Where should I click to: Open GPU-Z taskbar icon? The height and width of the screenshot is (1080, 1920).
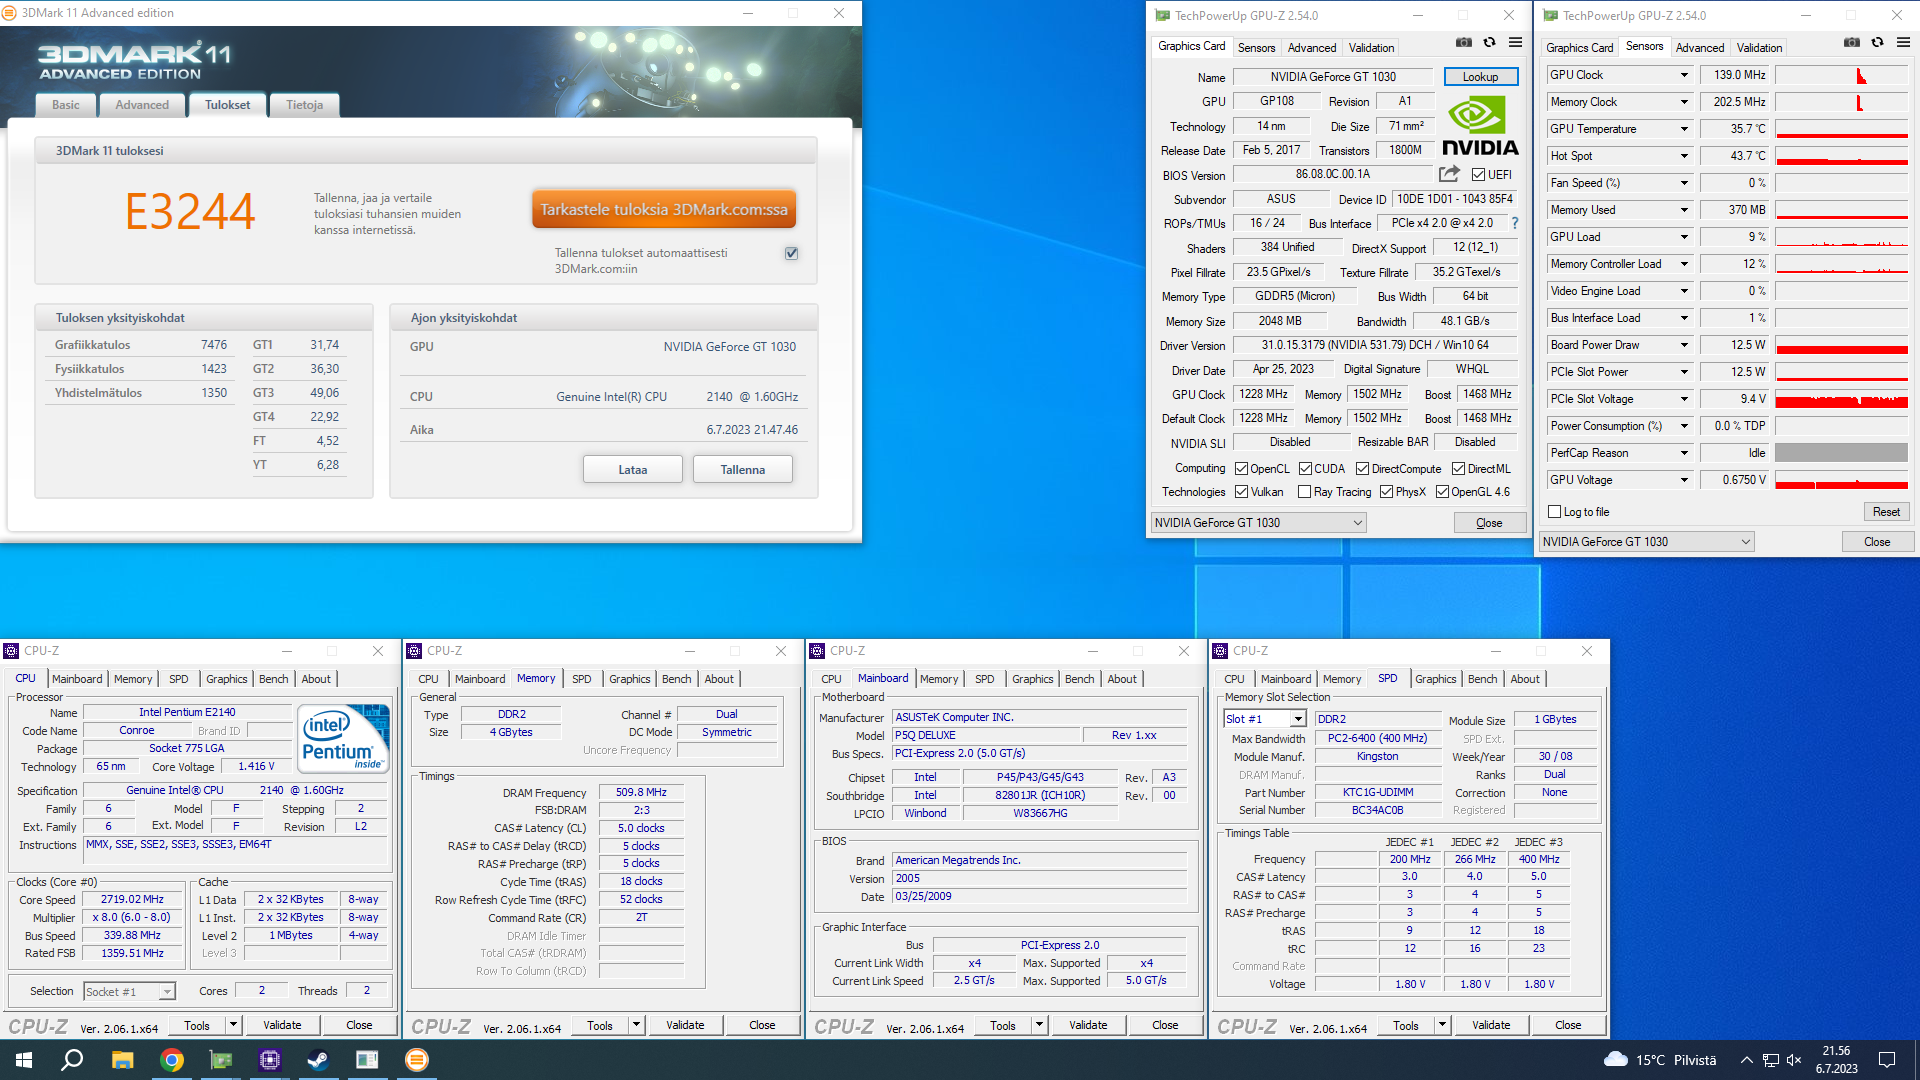tap(220, 1060)
